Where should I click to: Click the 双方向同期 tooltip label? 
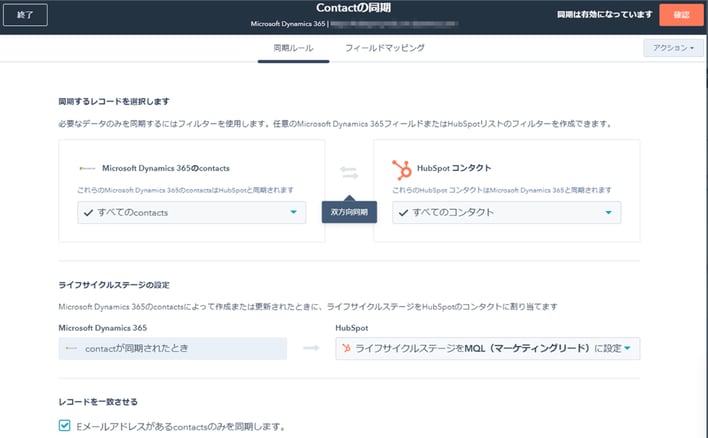tap(349, 212)
